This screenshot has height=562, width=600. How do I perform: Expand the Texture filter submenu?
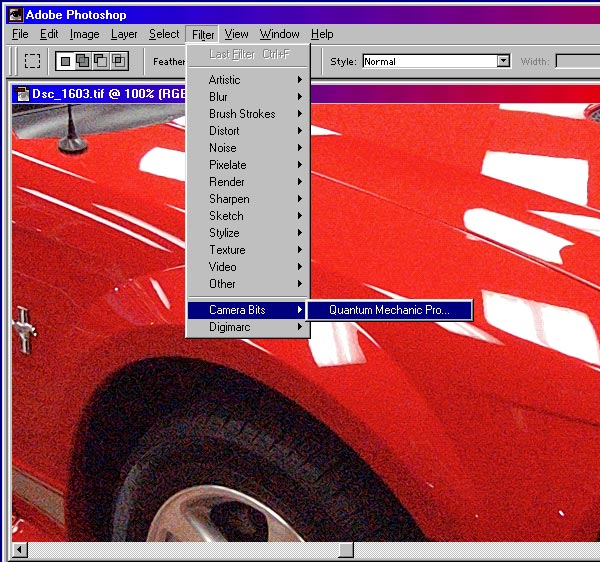(248, 250)
